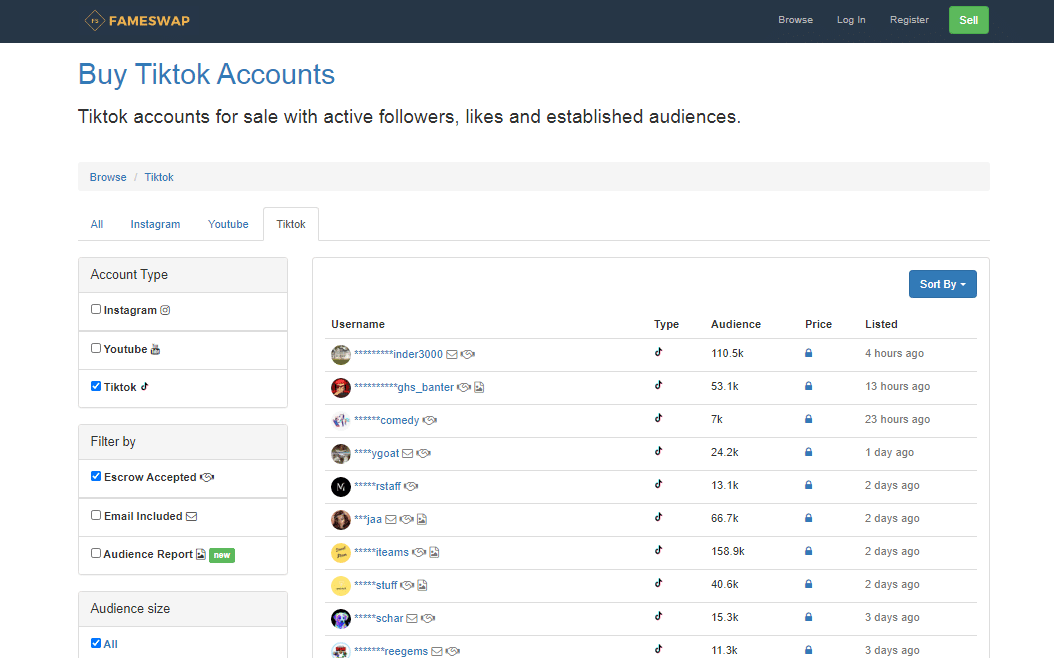Click the 158.9k audience value
This screenshot has height=658, width=1054.
pos(728,550)
